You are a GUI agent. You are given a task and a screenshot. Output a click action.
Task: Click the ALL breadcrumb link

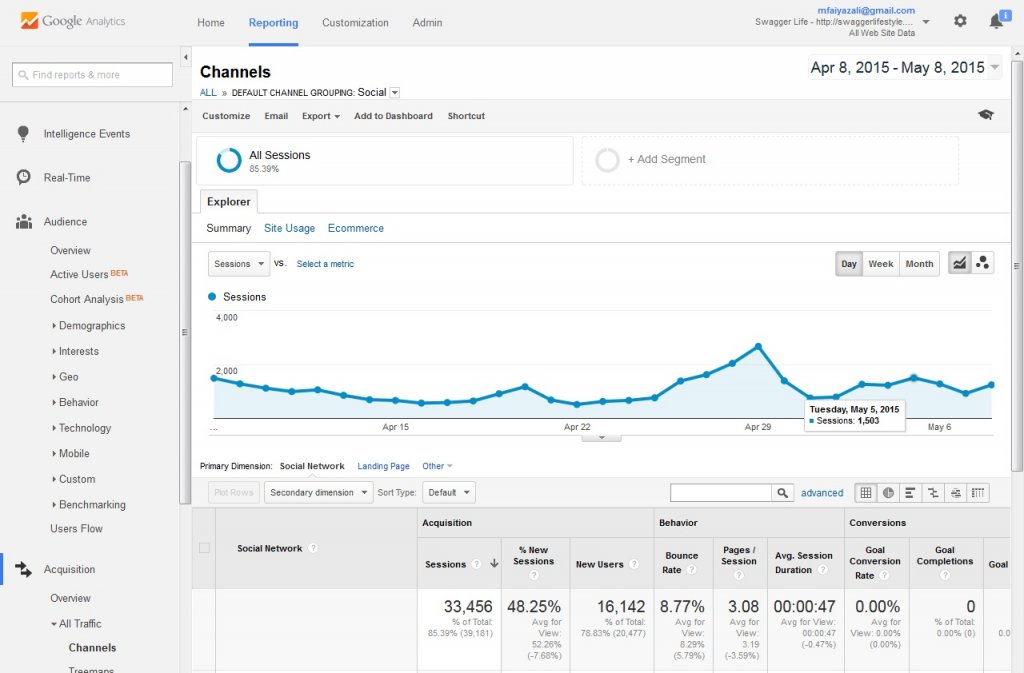[x=208, y=93]
